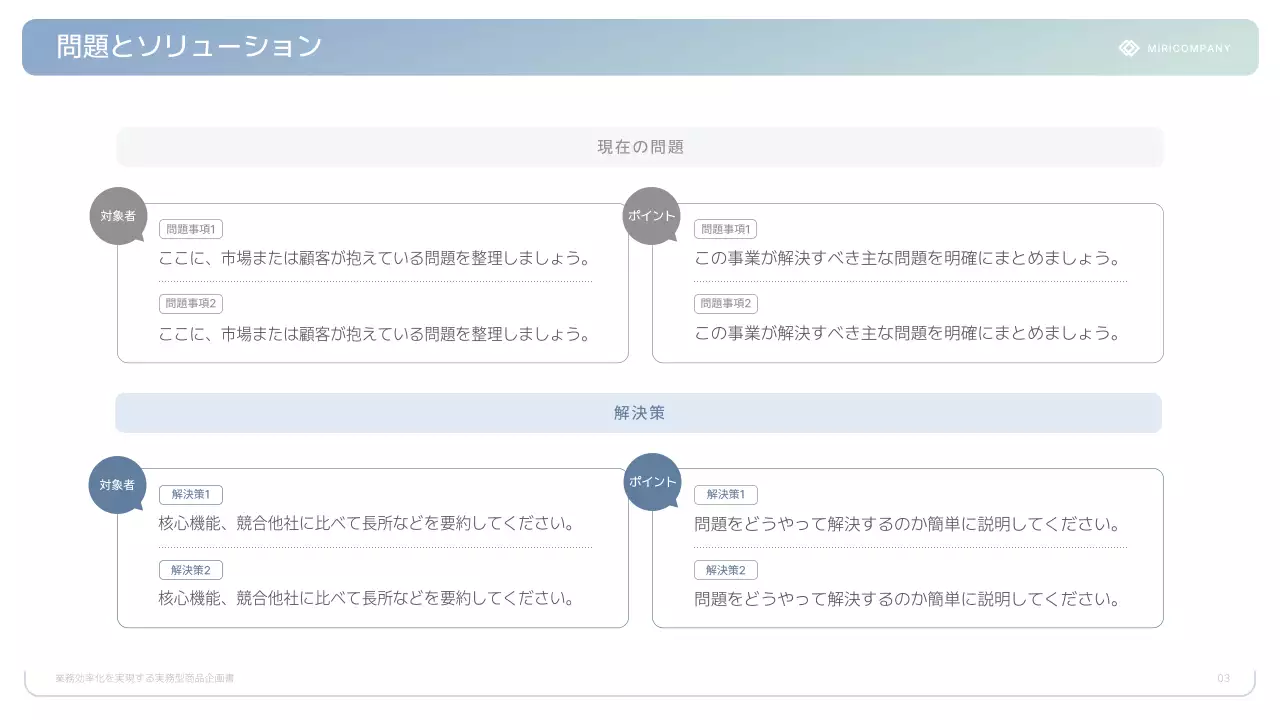Click the 解決策1 tag in the right card
Image resolution: width=1280 pixels, height=720 pixels.
(x=726, y=494)
